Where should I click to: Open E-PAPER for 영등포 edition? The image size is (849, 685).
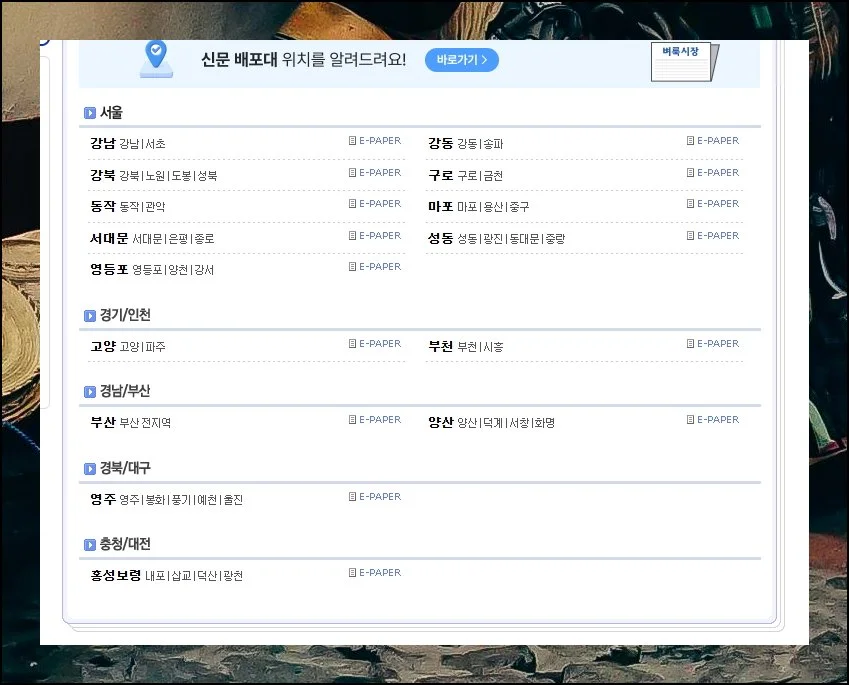pyautogui.click(x=375, y=267)
